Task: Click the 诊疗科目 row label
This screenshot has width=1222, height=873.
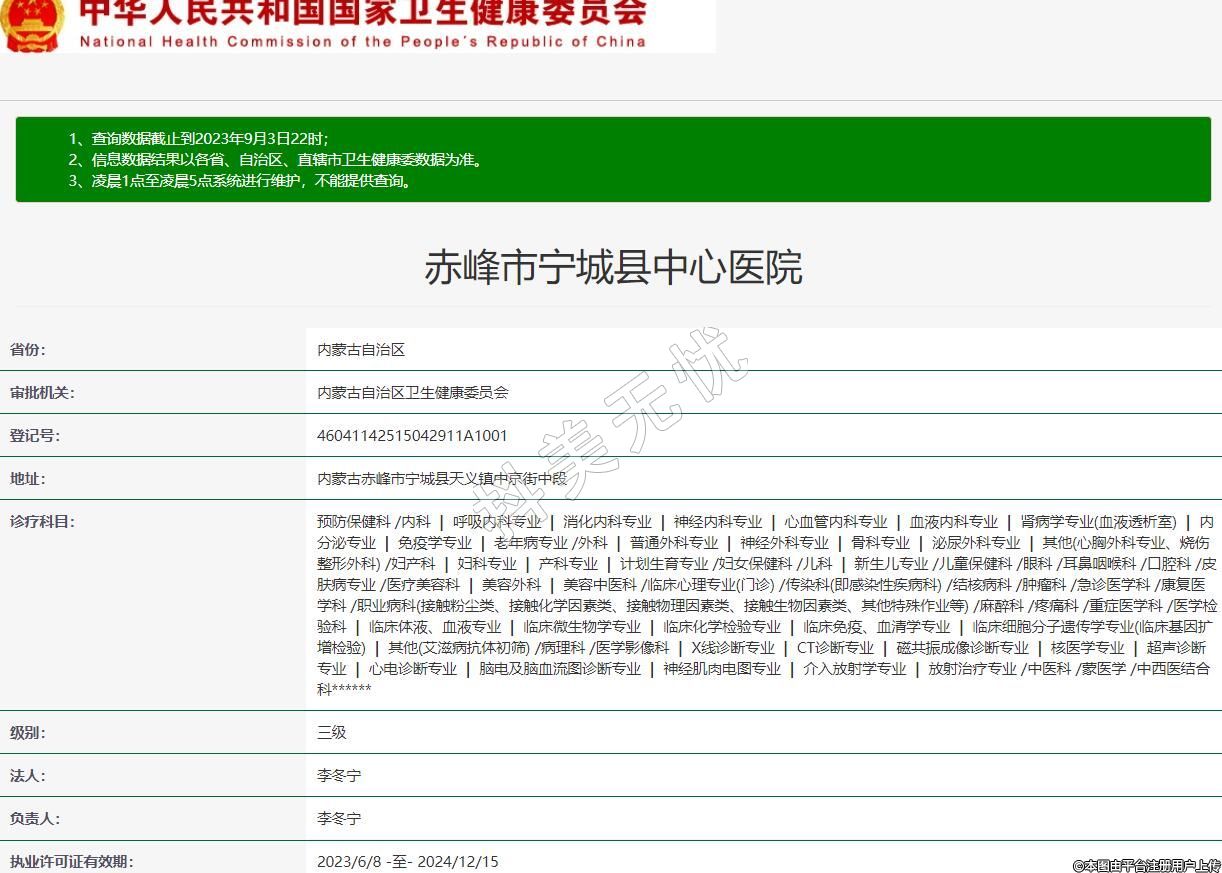Action: coord(42,521)
